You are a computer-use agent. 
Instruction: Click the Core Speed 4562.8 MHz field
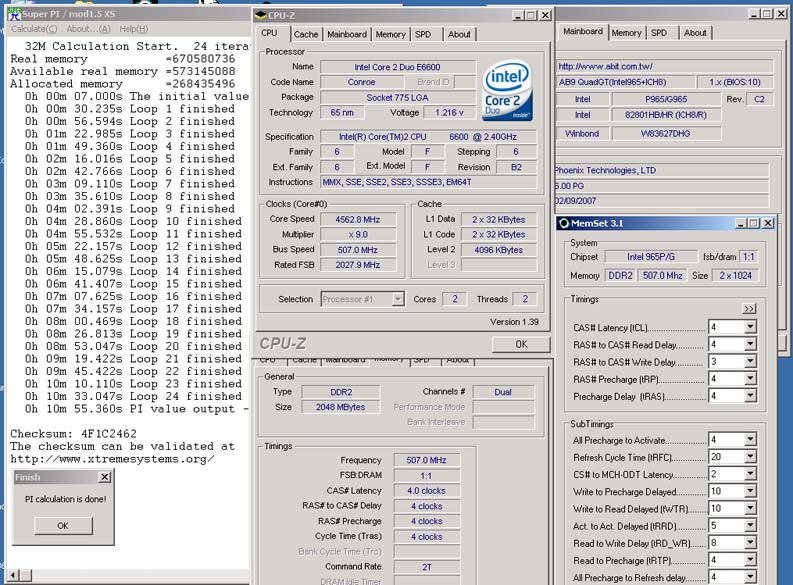[358, 219]
